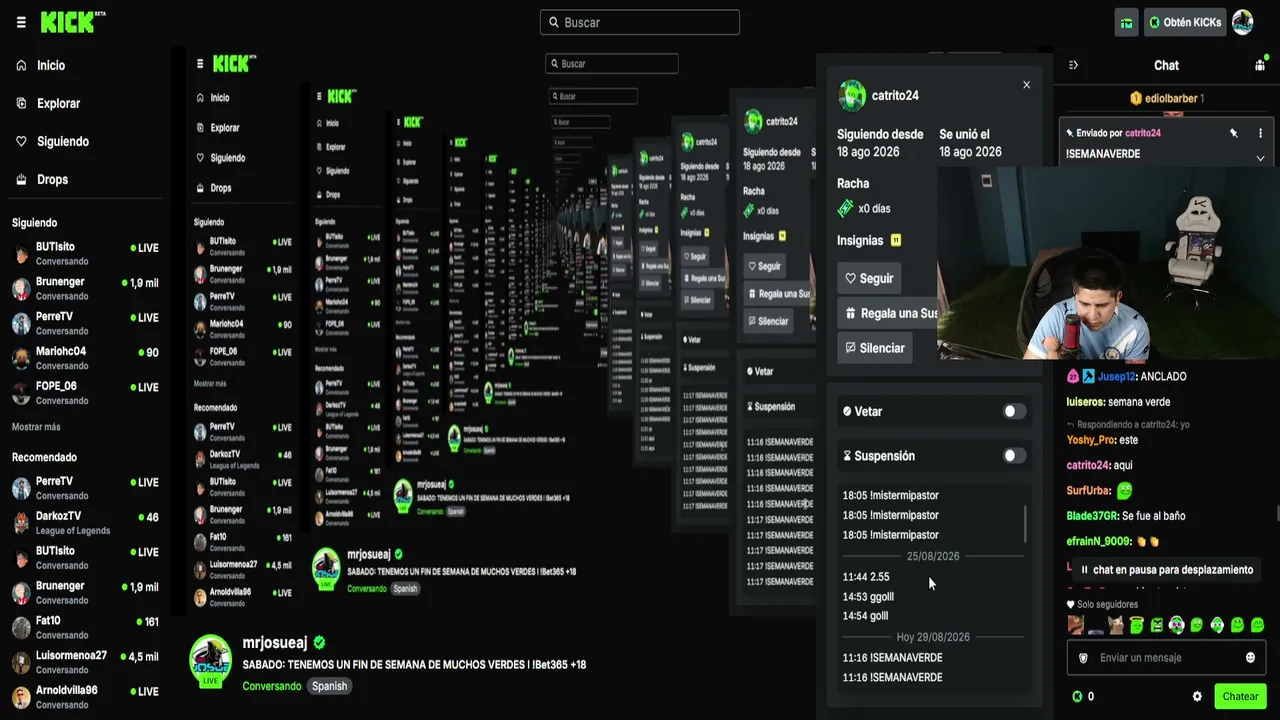This screenshot has width=1280, height=720.
Task: Click the Blade37GR username in chat
Action: [x=1092, y=516]
